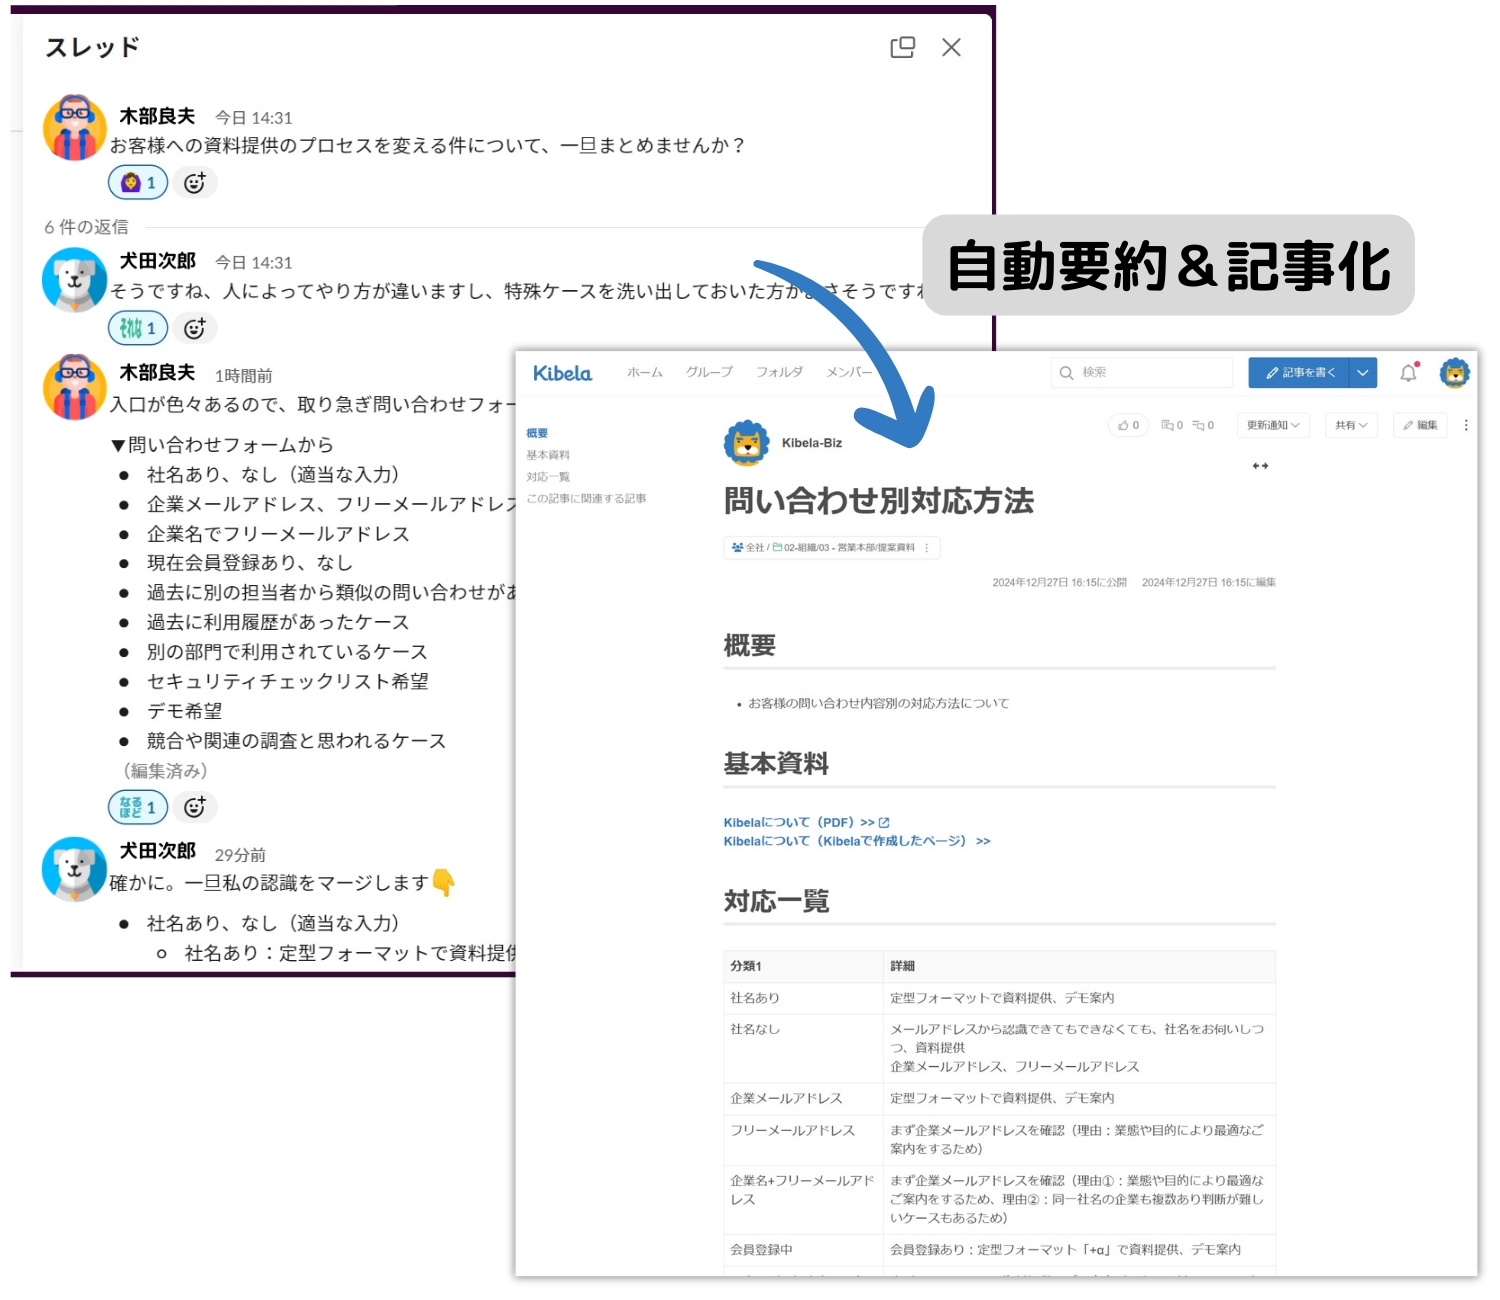Image resolution: width=1500 pixels, height=1300 pixels.
Task: Open 犬田次郎's avatar on the 29分前 message
Action: click(x=75, y=870)
